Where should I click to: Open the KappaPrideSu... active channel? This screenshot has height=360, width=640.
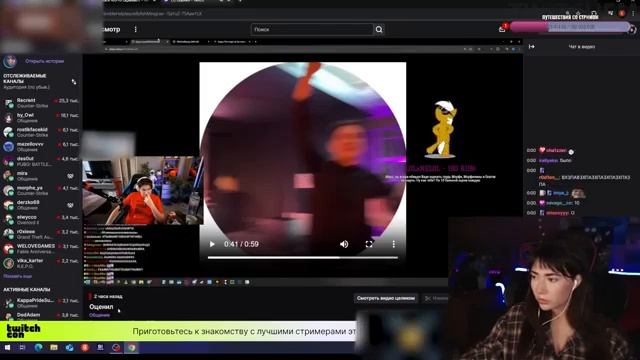click(41, 303)
